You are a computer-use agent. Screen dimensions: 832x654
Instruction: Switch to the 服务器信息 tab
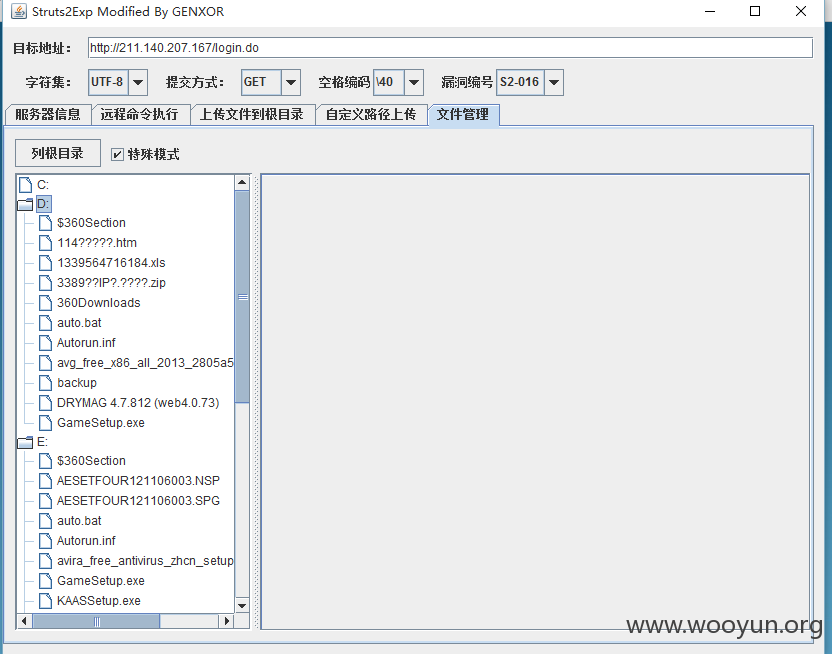48,115
